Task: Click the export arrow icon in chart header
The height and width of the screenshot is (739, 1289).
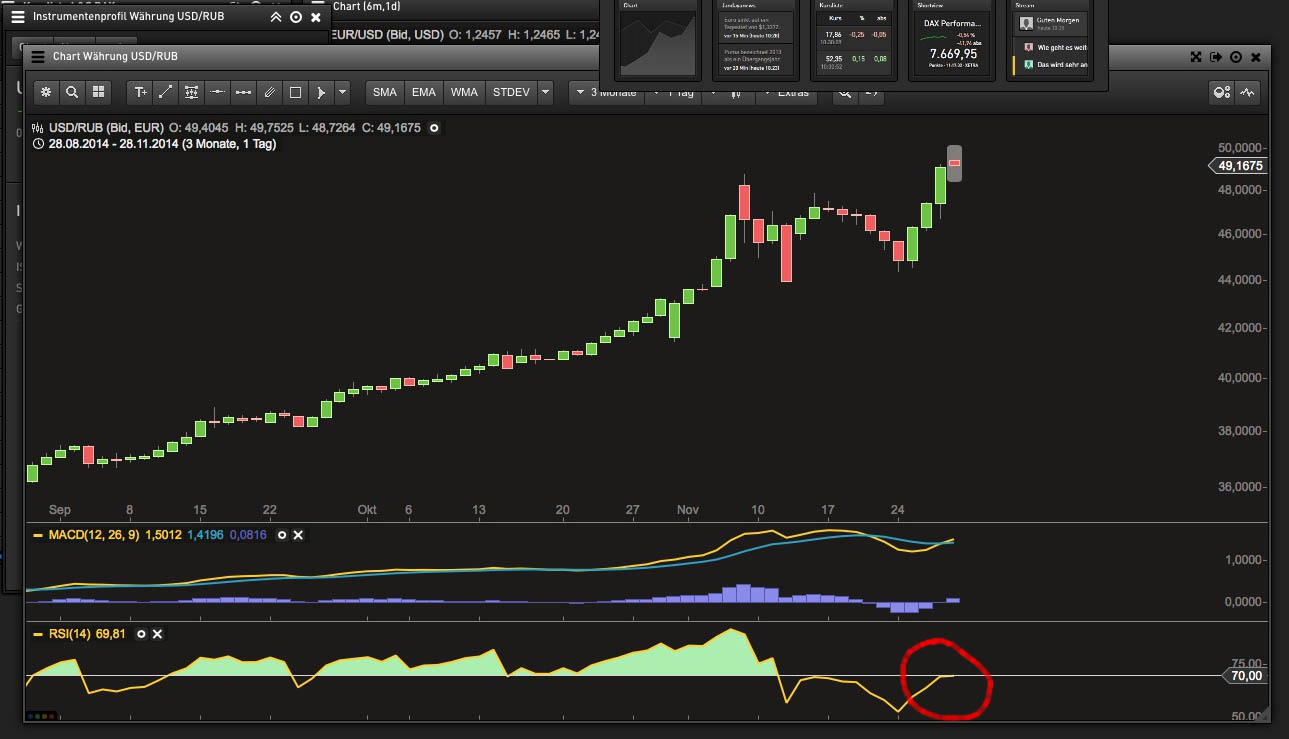Action: pyautogui.click(x=1216, y=57)
